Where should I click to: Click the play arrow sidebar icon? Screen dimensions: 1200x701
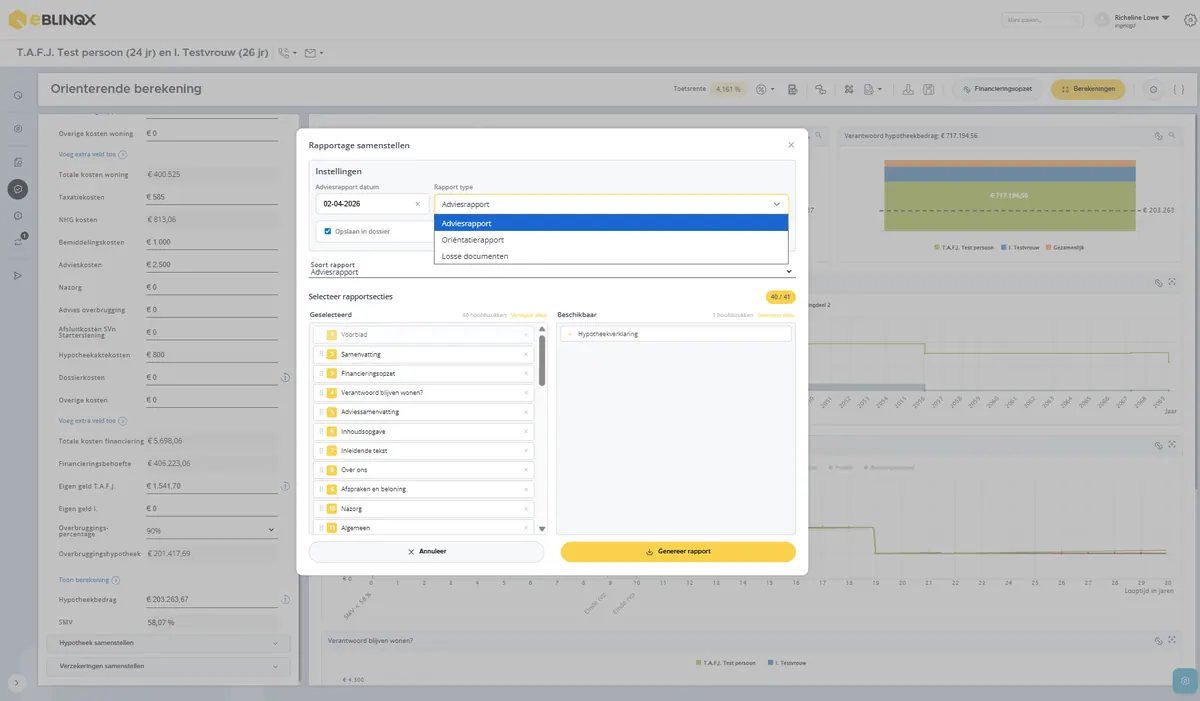tap(18, 275)
